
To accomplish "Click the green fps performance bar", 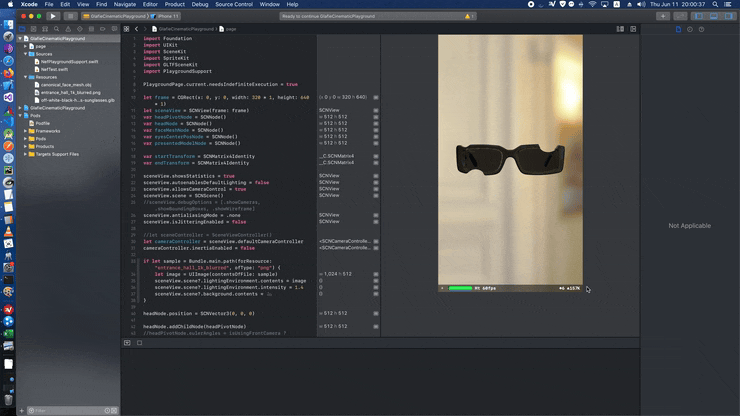I will (460, 289).
